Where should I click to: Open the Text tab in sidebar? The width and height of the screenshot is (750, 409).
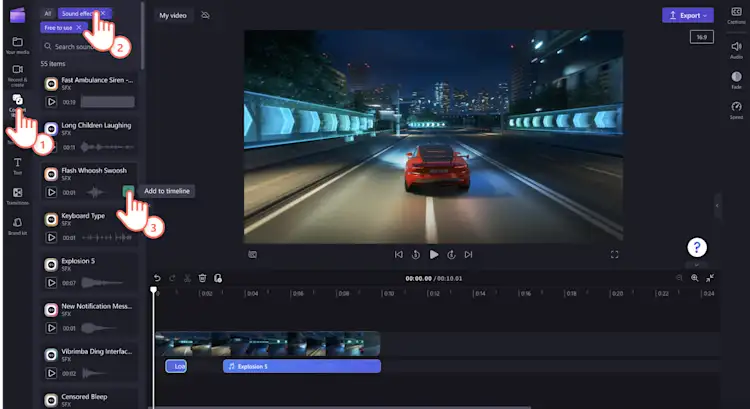pos(18,166)
